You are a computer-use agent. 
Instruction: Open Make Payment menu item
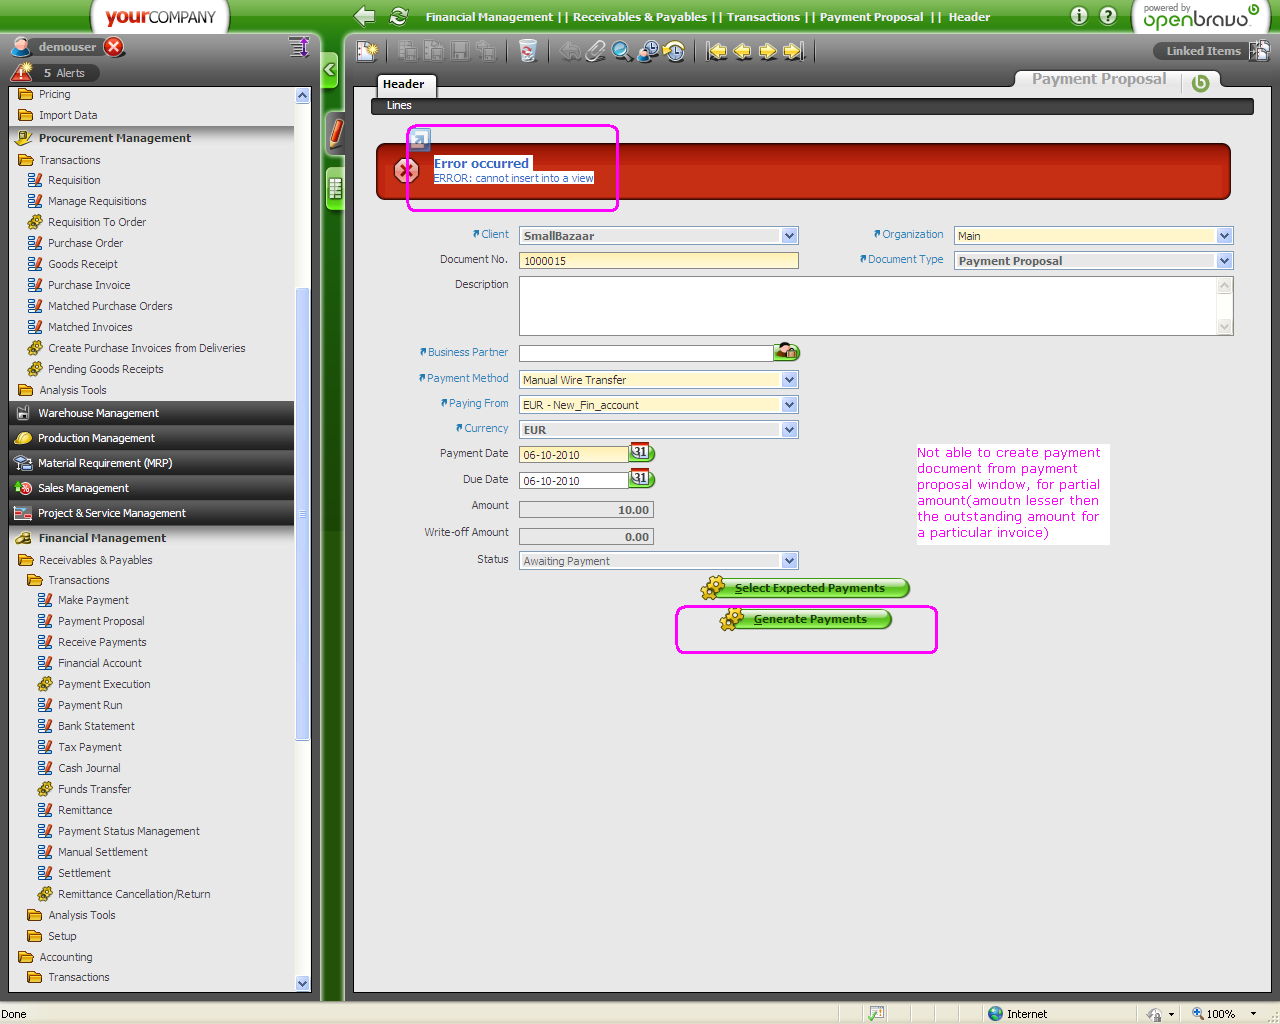(x=93, y=600)
